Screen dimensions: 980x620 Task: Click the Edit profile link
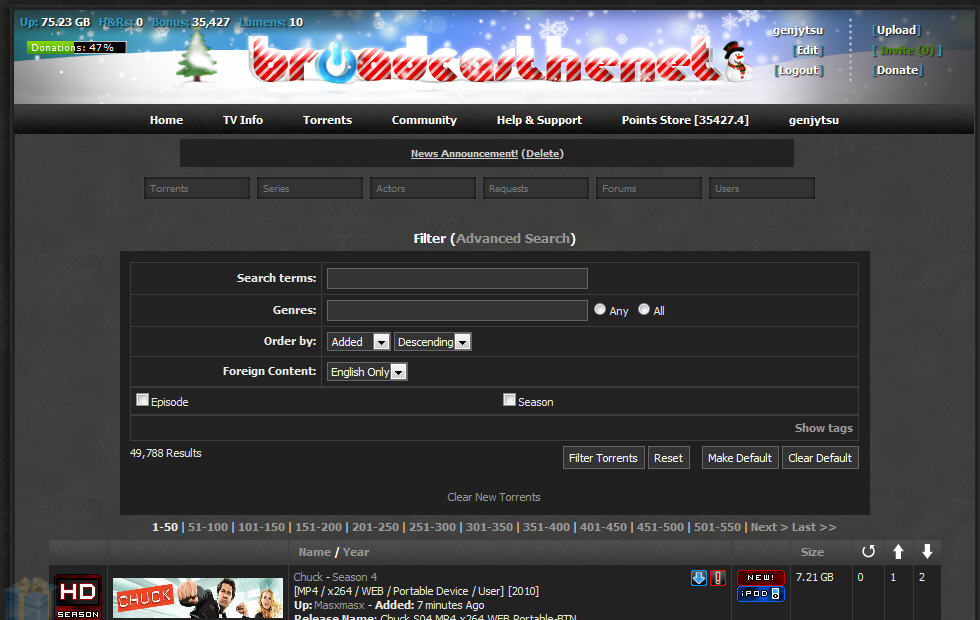[x=808, y=50]
